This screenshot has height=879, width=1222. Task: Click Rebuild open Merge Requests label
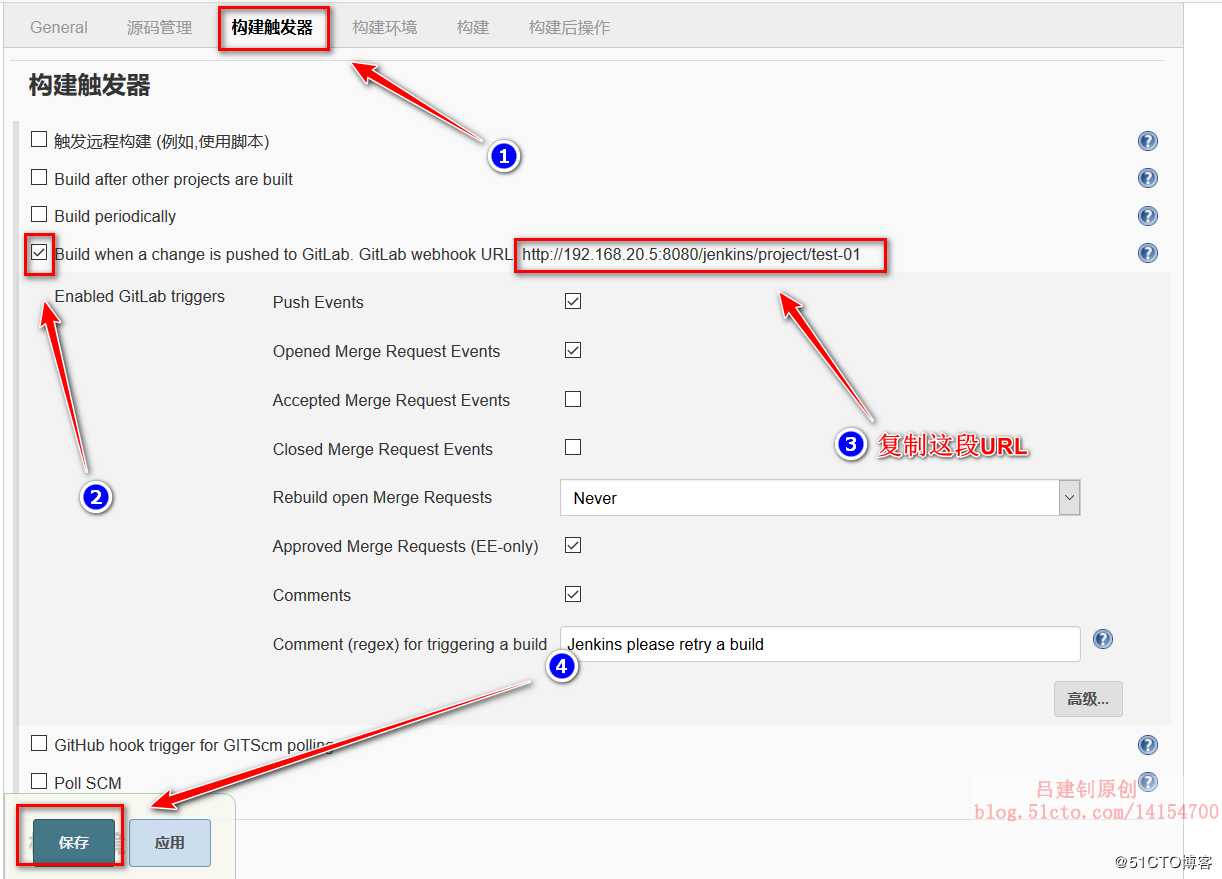382,498
